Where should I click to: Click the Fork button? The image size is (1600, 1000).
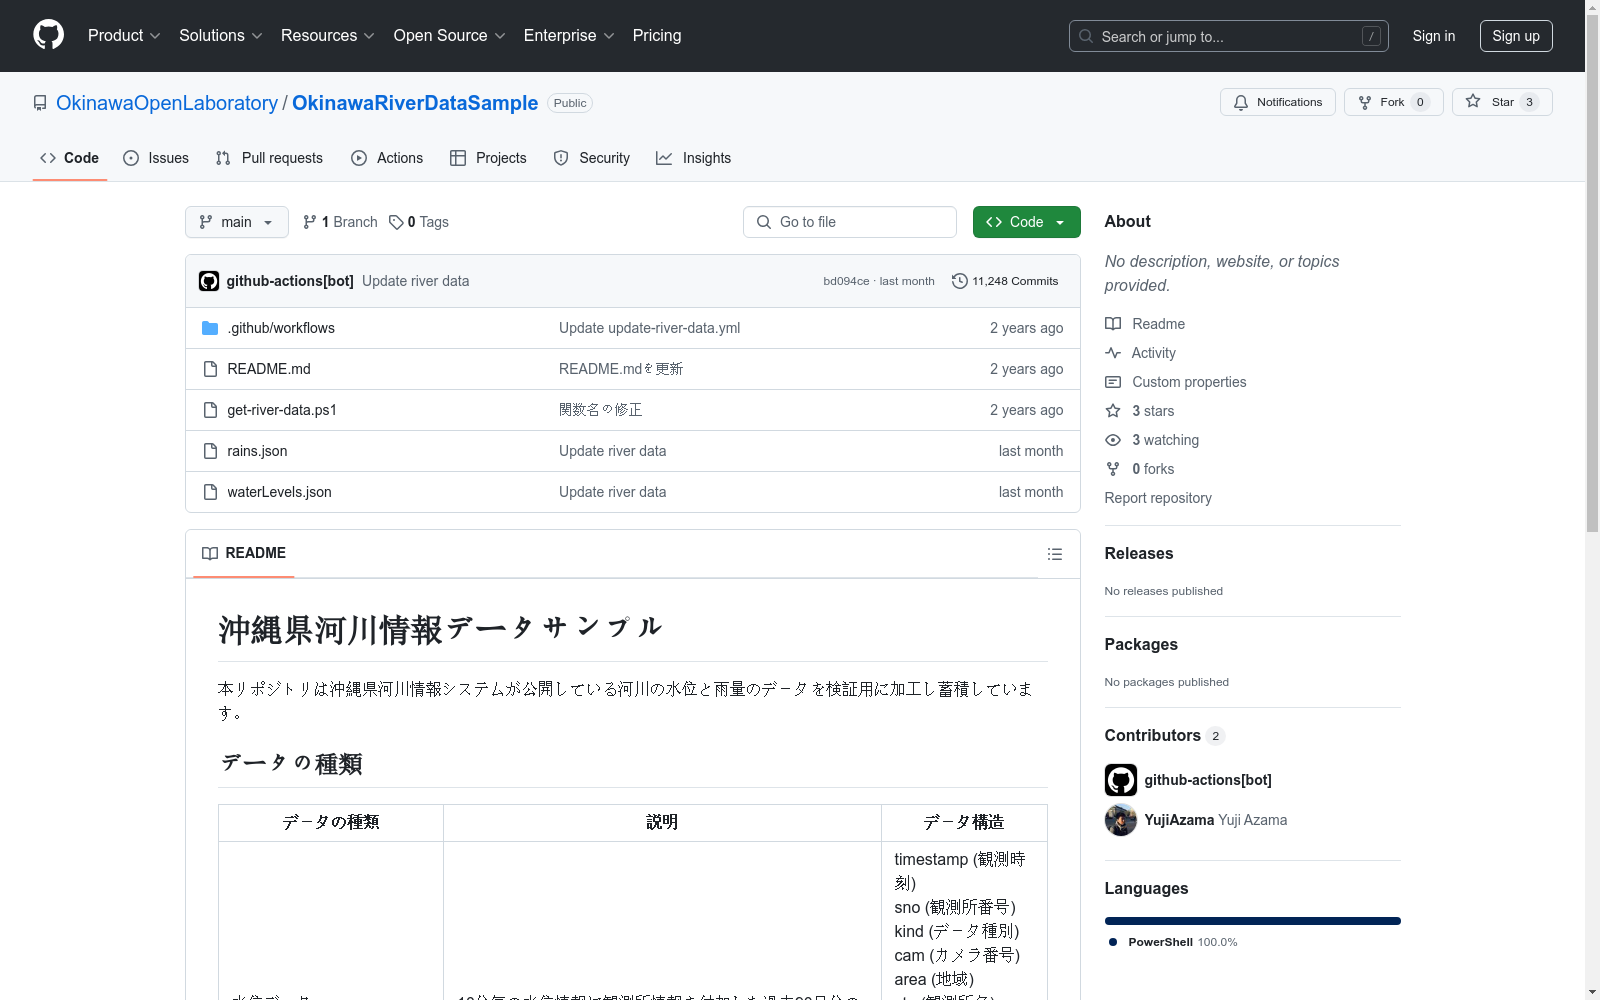click(1393, 102)
